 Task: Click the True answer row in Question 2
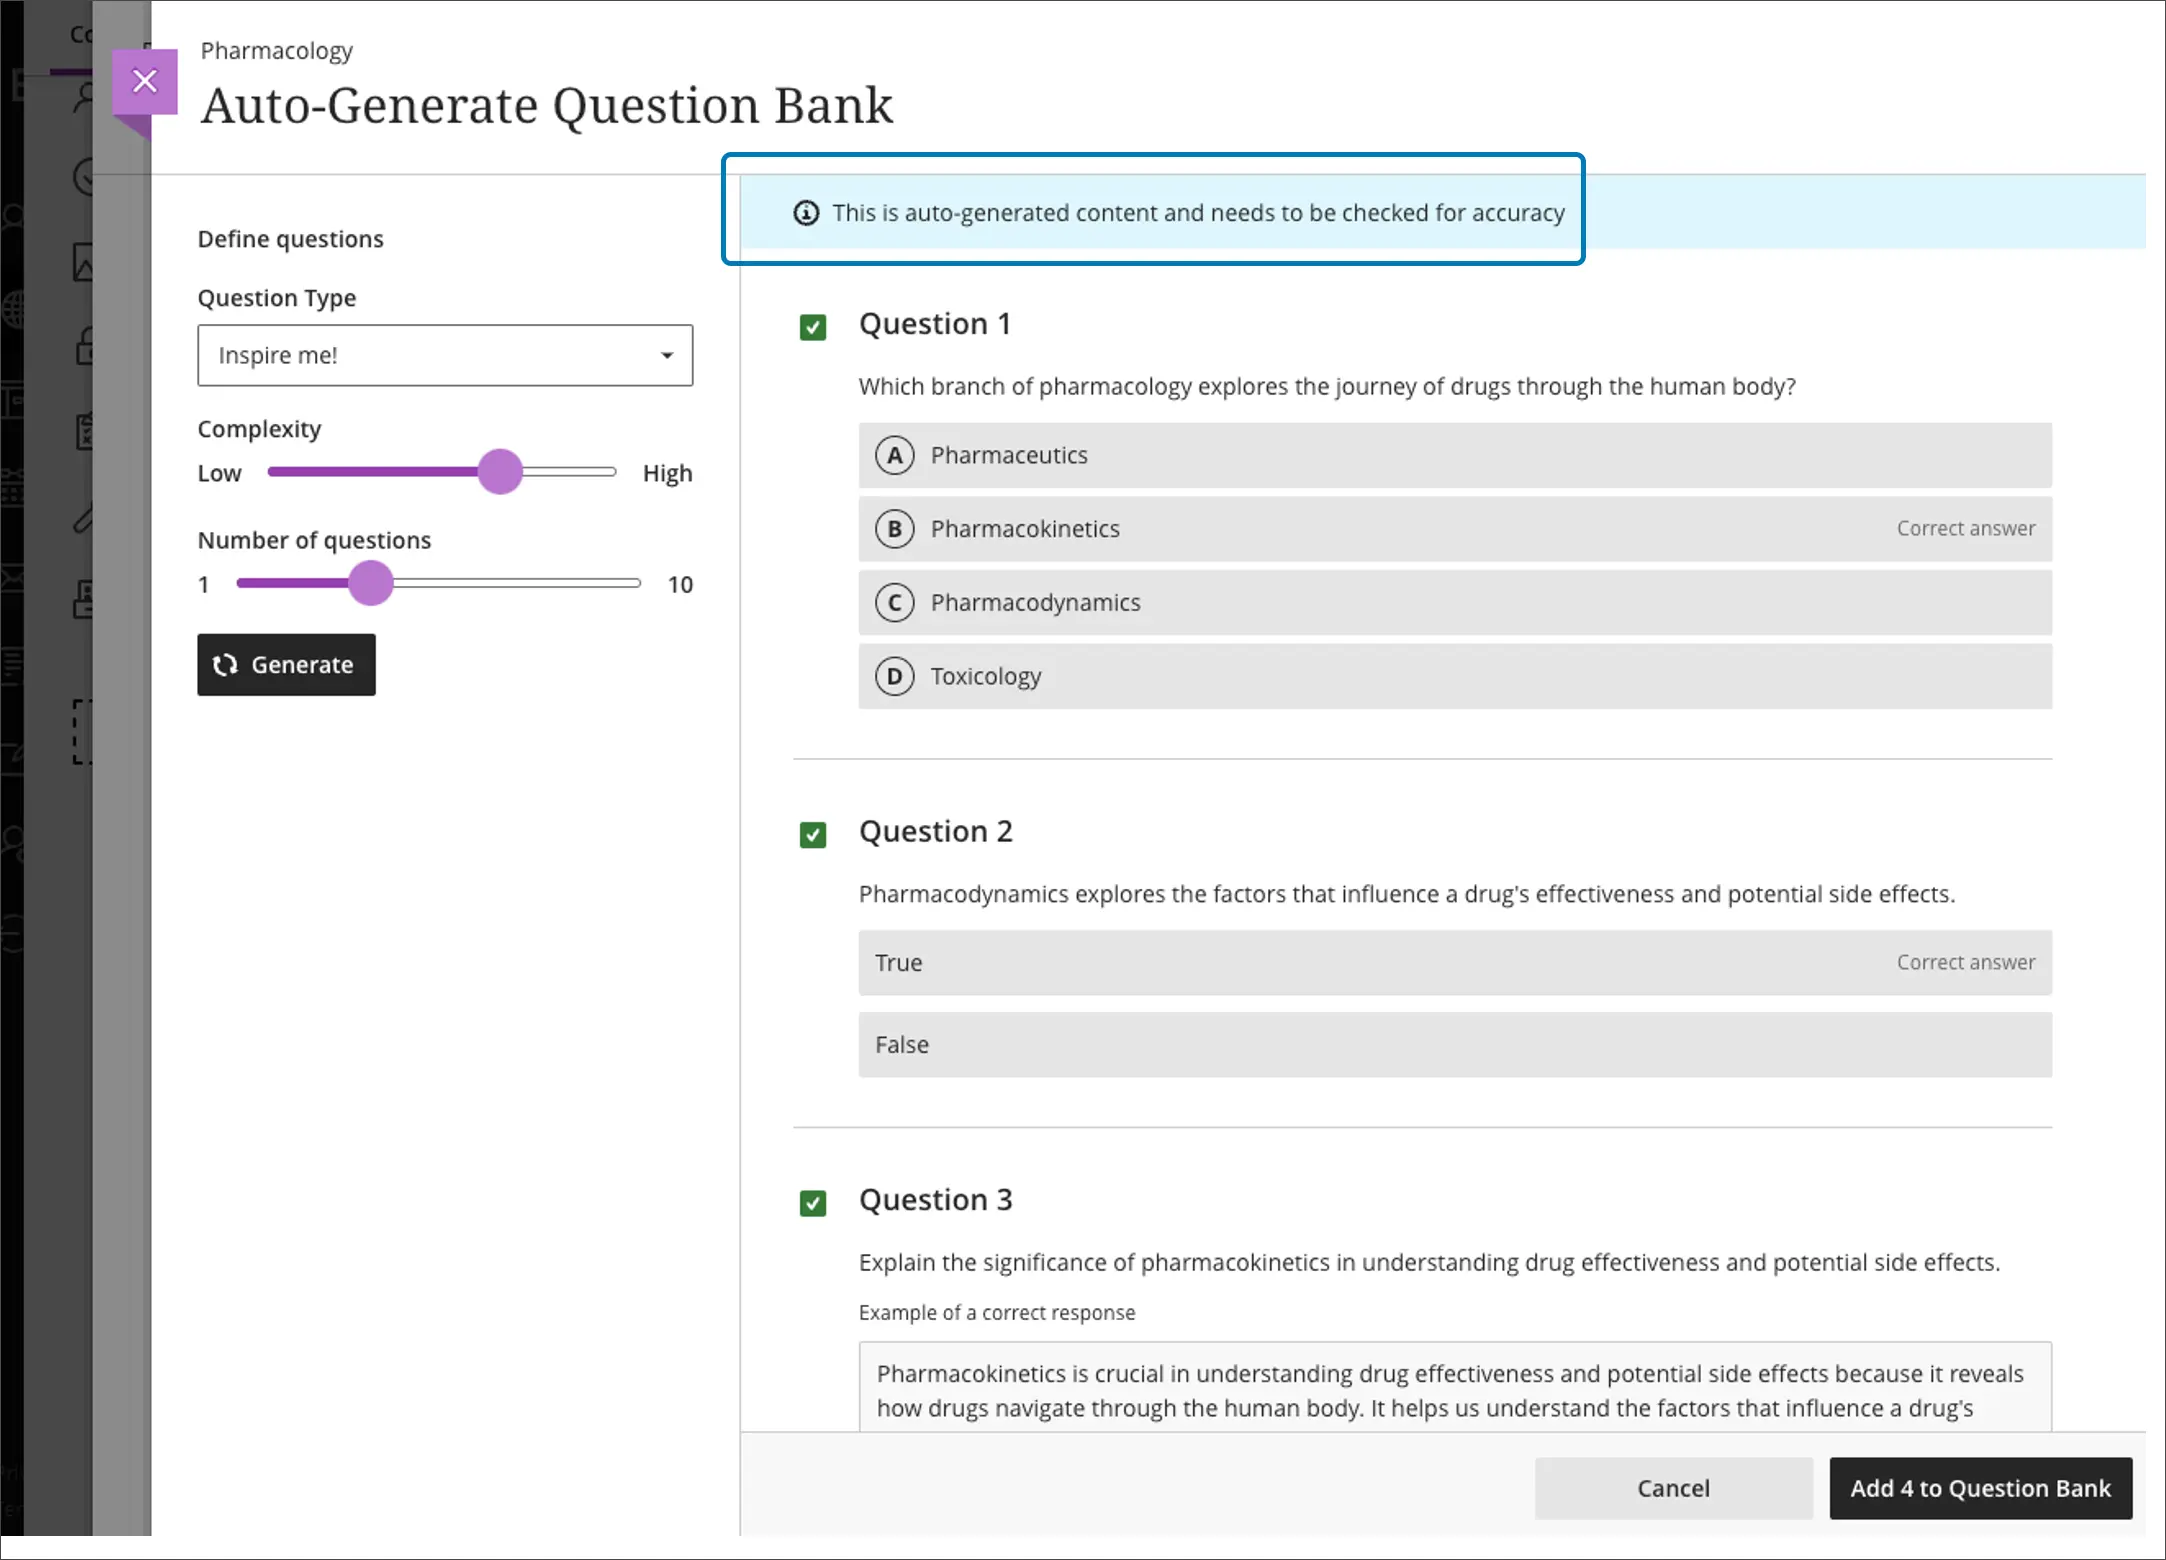click(x=1454, y=963)
